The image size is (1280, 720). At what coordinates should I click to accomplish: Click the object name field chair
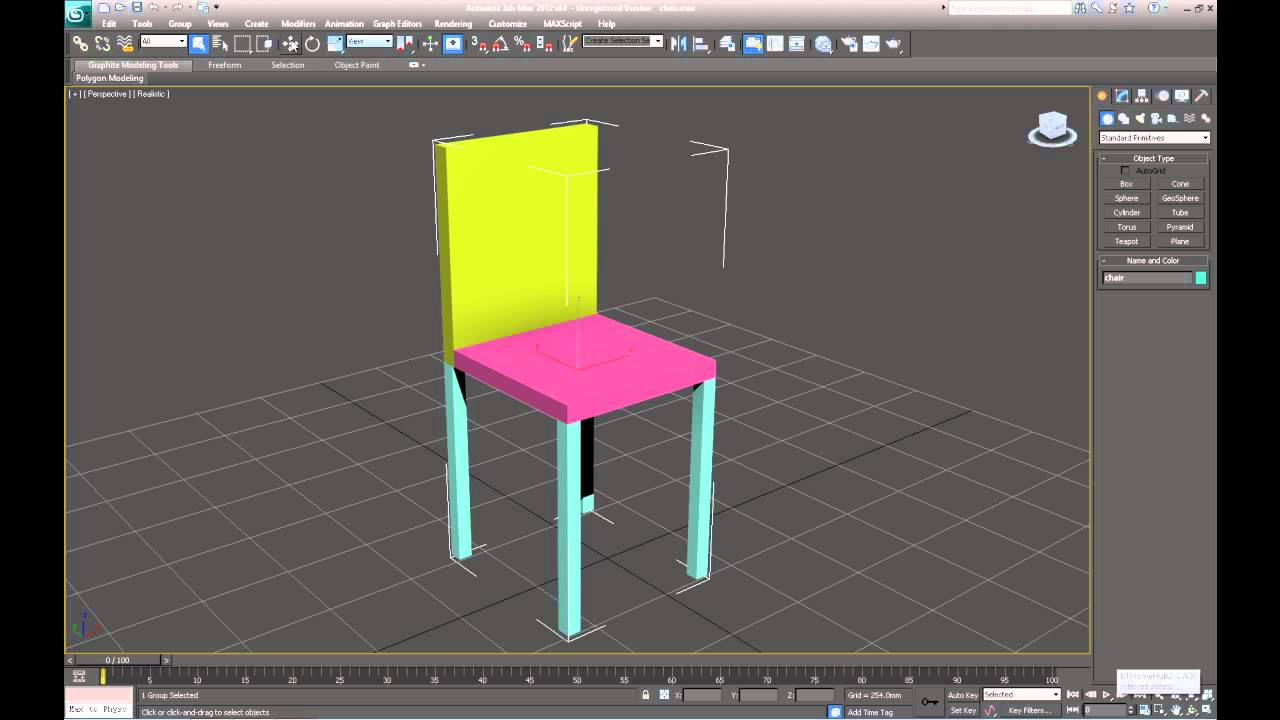pyautogui.click(x=1147, y=278)
